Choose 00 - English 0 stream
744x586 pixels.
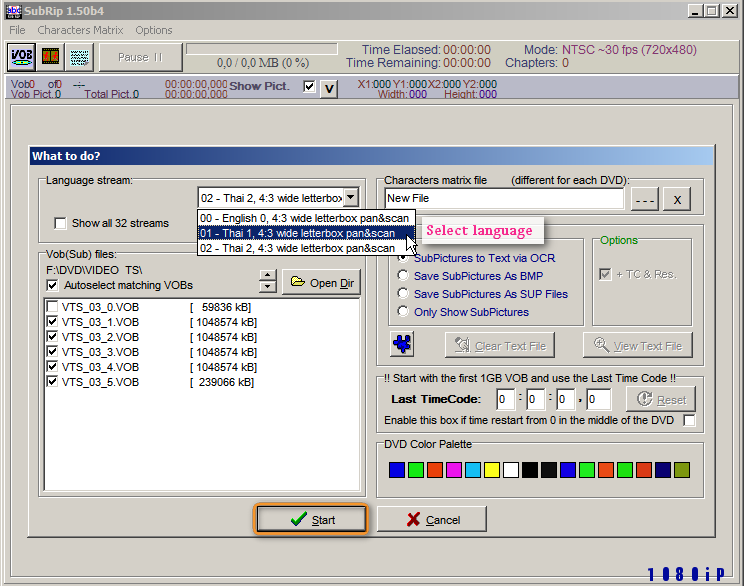[x=306, y=218]
